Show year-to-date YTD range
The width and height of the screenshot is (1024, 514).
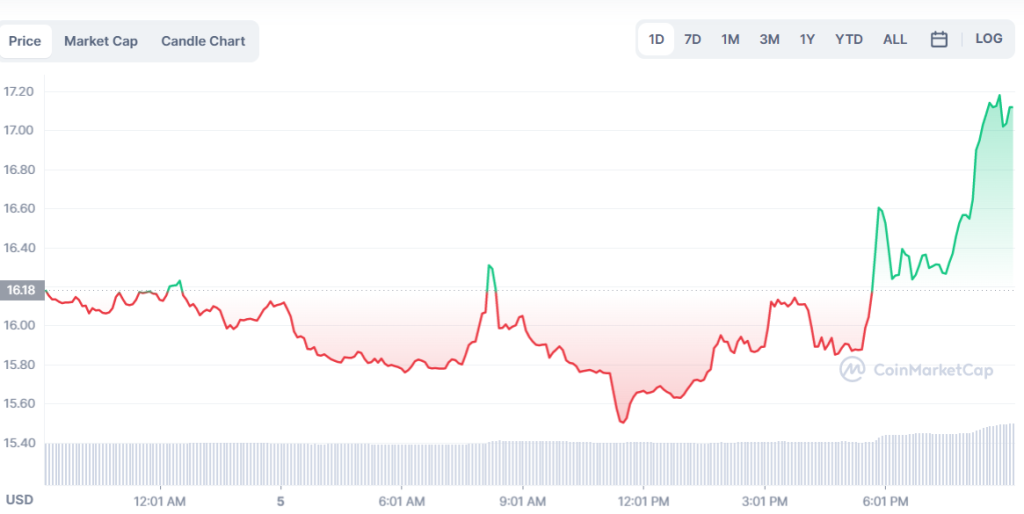(849, 39)
